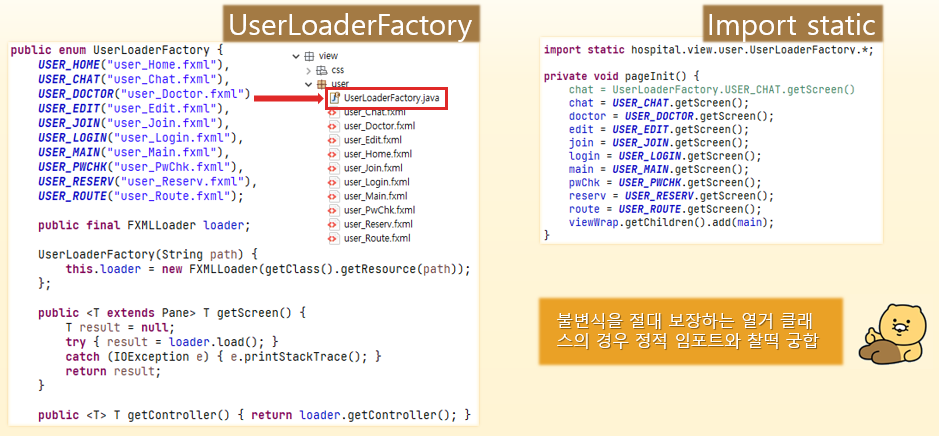Click the css package icon
The height and width of the screenshot is (436, 939).
point(321,71)
